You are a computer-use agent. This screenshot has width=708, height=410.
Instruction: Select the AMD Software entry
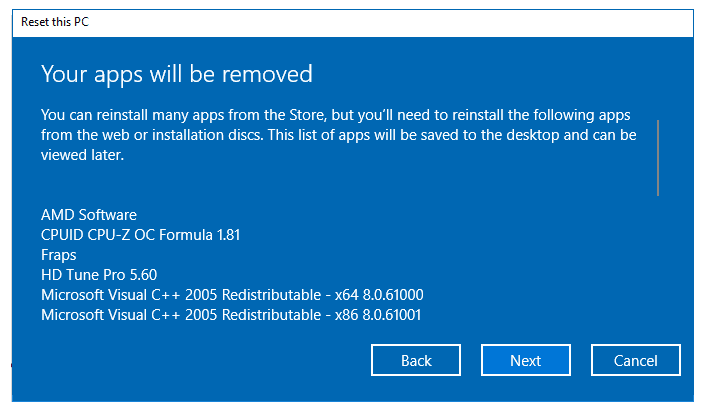click(89, 214)
